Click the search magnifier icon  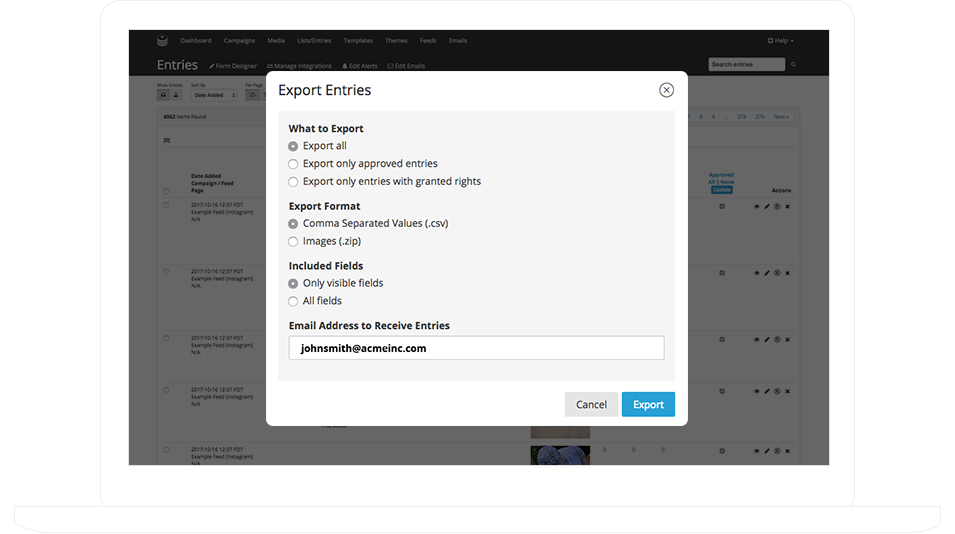[x=794, y=65]
